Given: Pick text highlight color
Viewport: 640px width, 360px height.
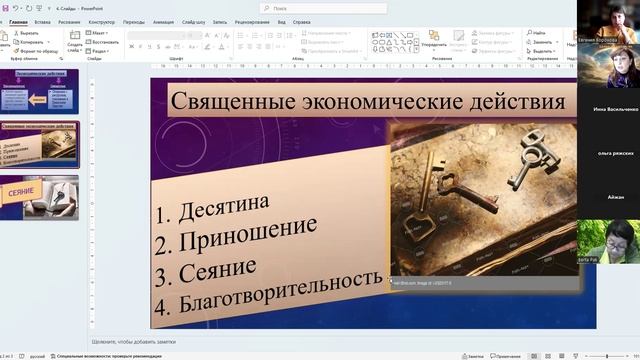Looking at the screenshot, I should point(207,47).
